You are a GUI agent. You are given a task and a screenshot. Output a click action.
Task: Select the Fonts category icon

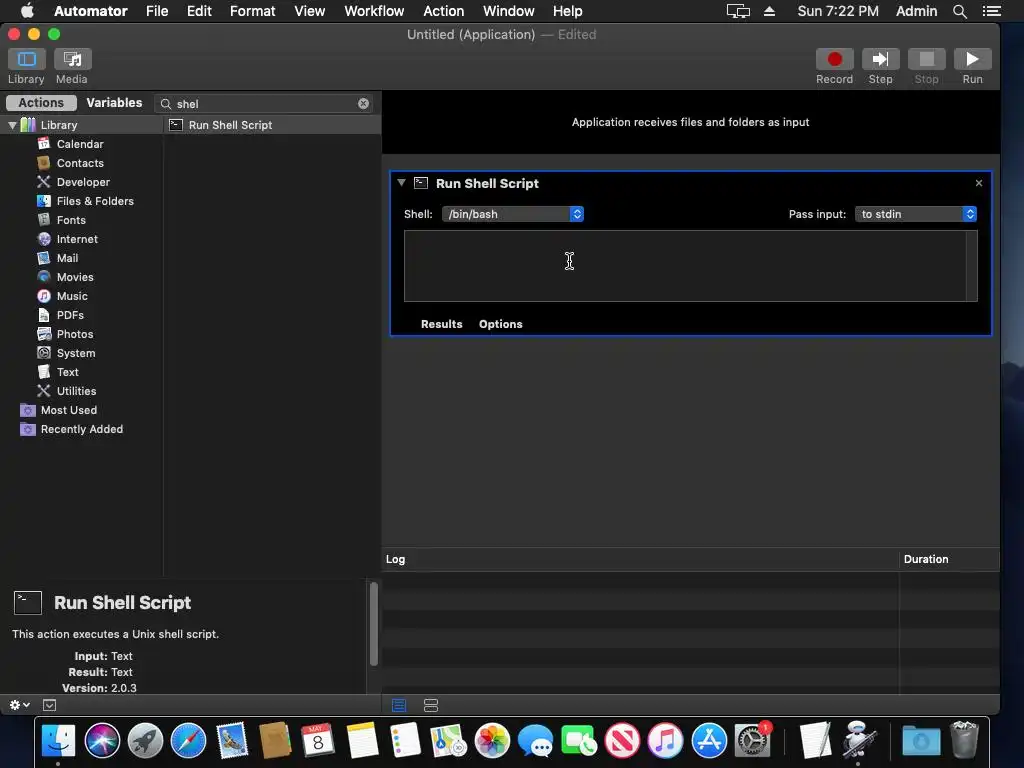coord(44,219)
